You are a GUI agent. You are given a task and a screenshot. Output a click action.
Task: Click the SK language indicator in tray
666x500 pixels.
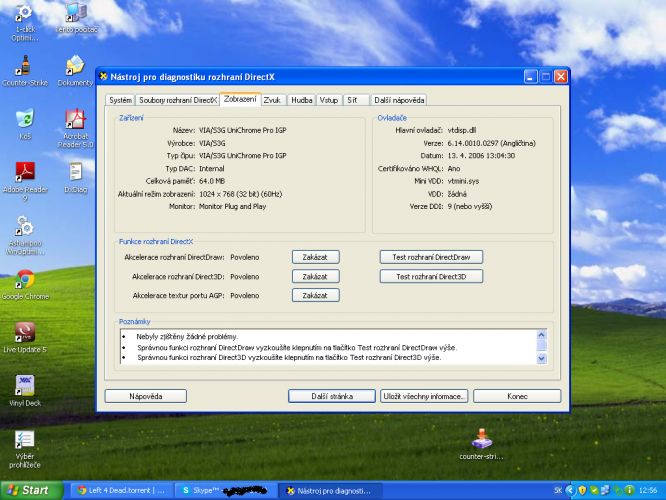pyautogui.click(x=558, y=491)
